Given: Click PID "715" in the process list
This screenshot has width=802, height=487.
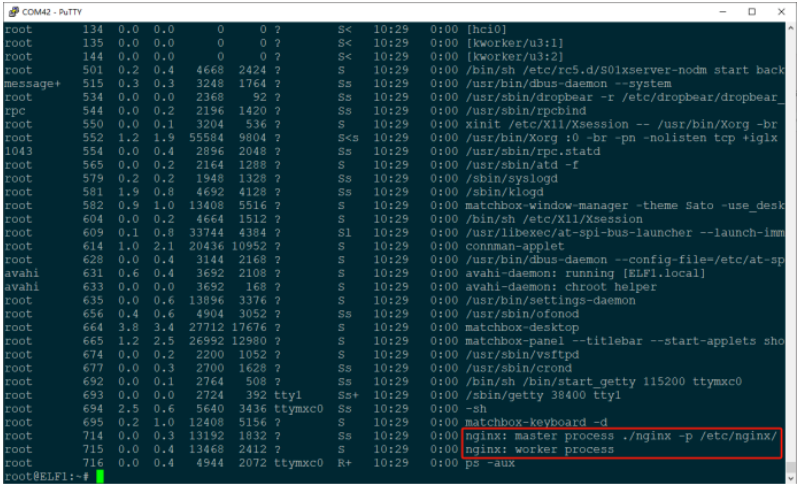Looking at the screenshot, I should [93, 450].
